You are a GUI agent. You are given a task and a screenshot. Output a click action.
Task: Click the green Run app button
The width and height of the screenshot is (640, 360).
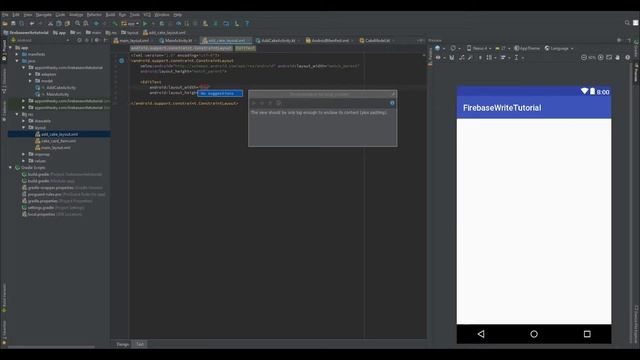145,24
